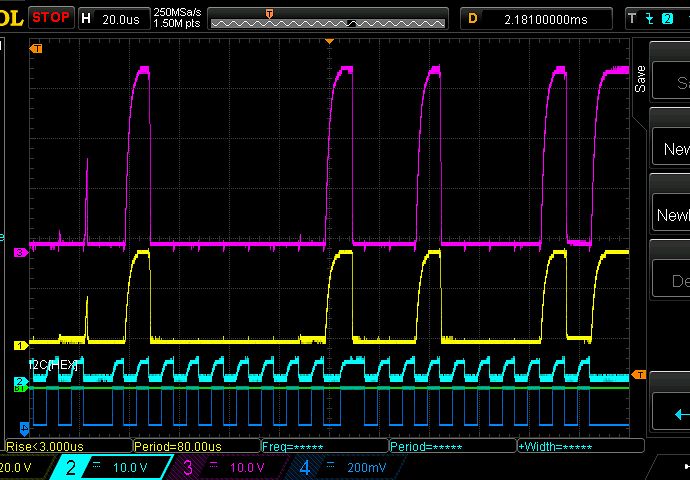Select the H 20.0us horizontal timebase readout
Screen dimensions: 690x480
tap(114, 18)
